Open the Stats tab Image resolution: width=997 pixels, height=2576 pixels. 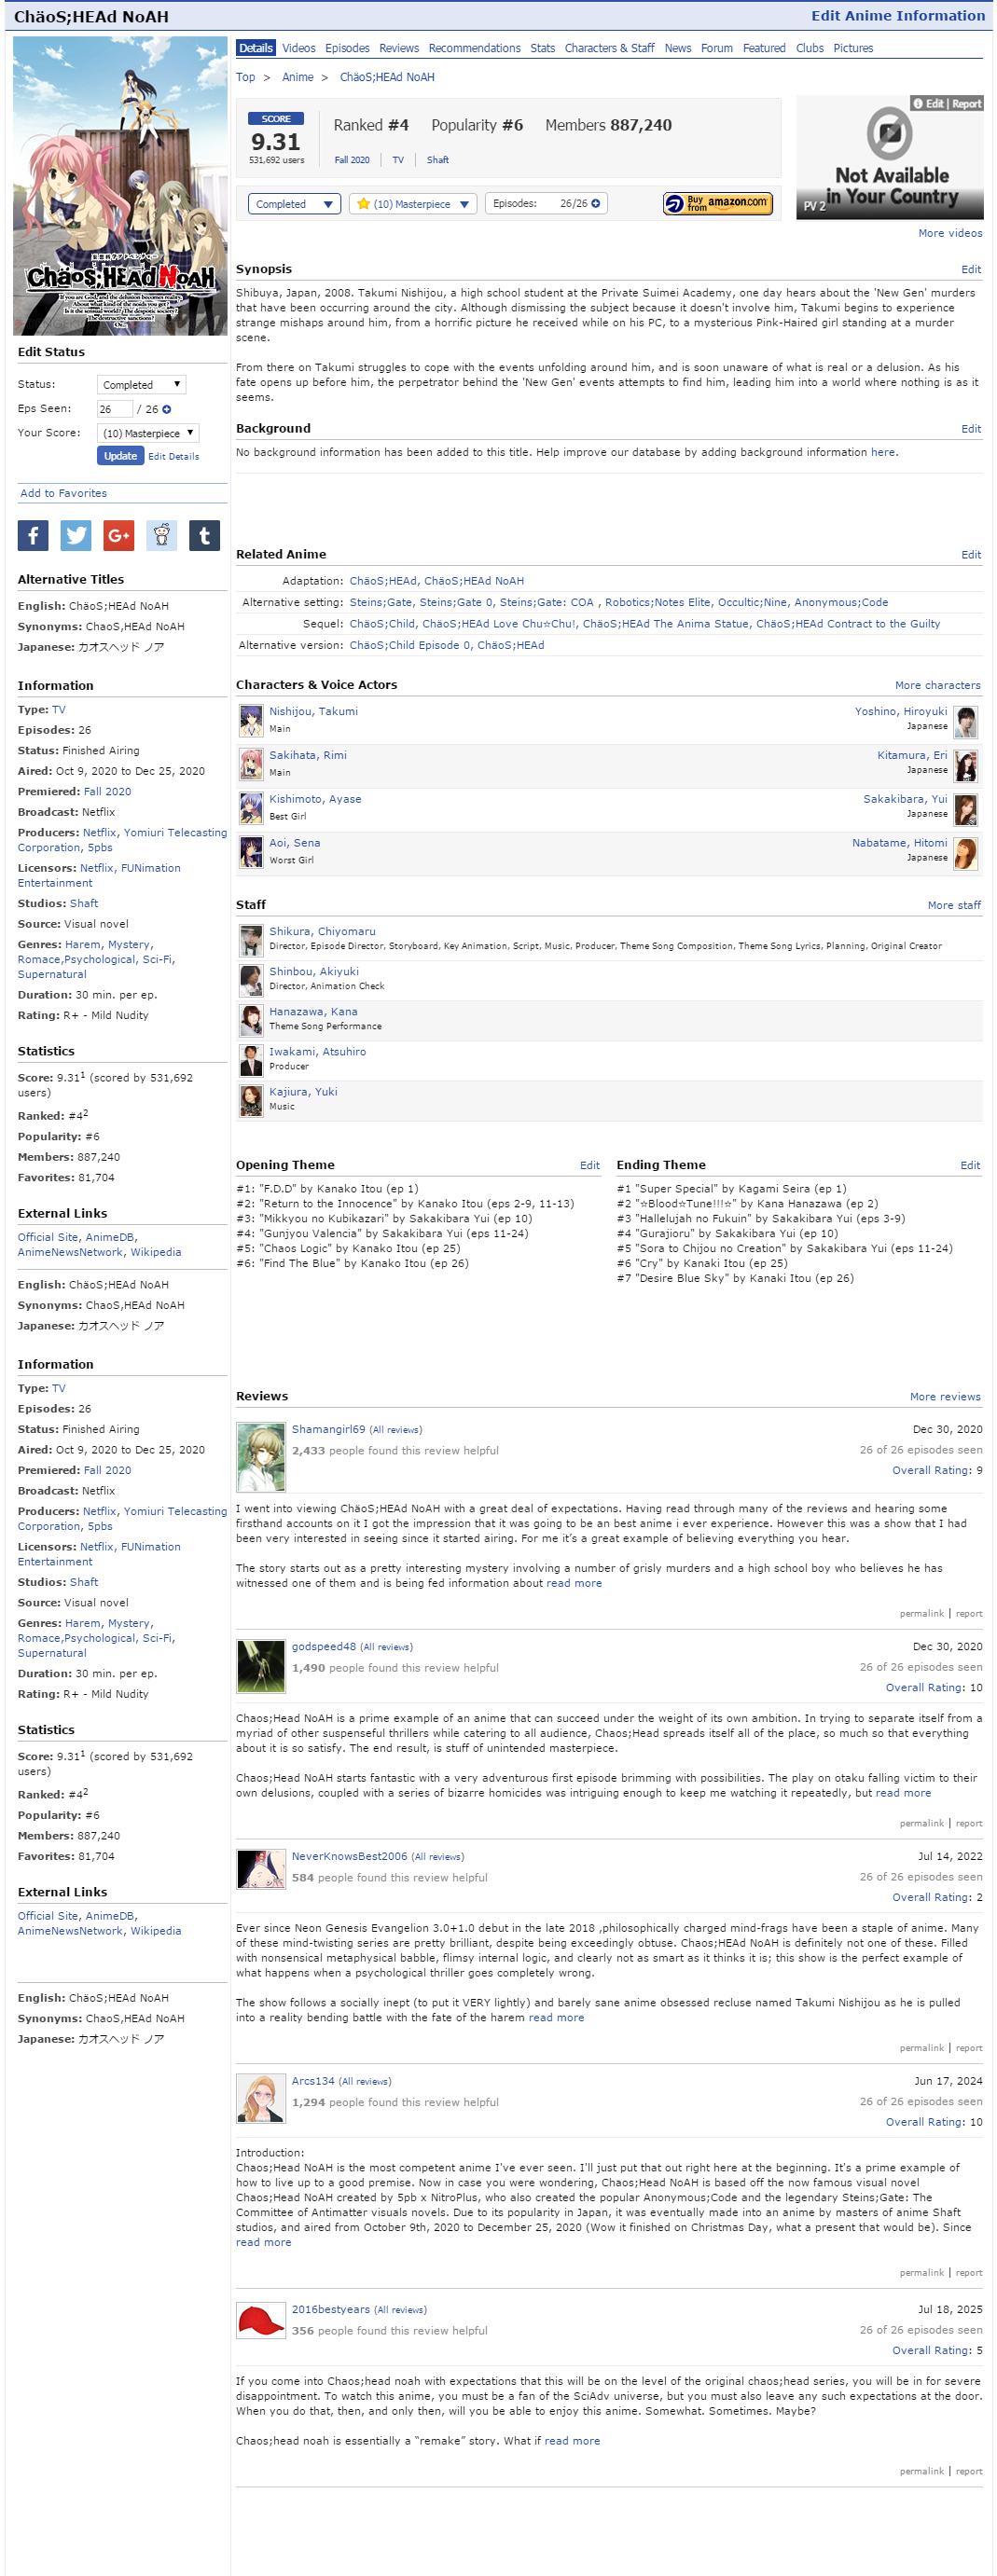click(543, 48)
